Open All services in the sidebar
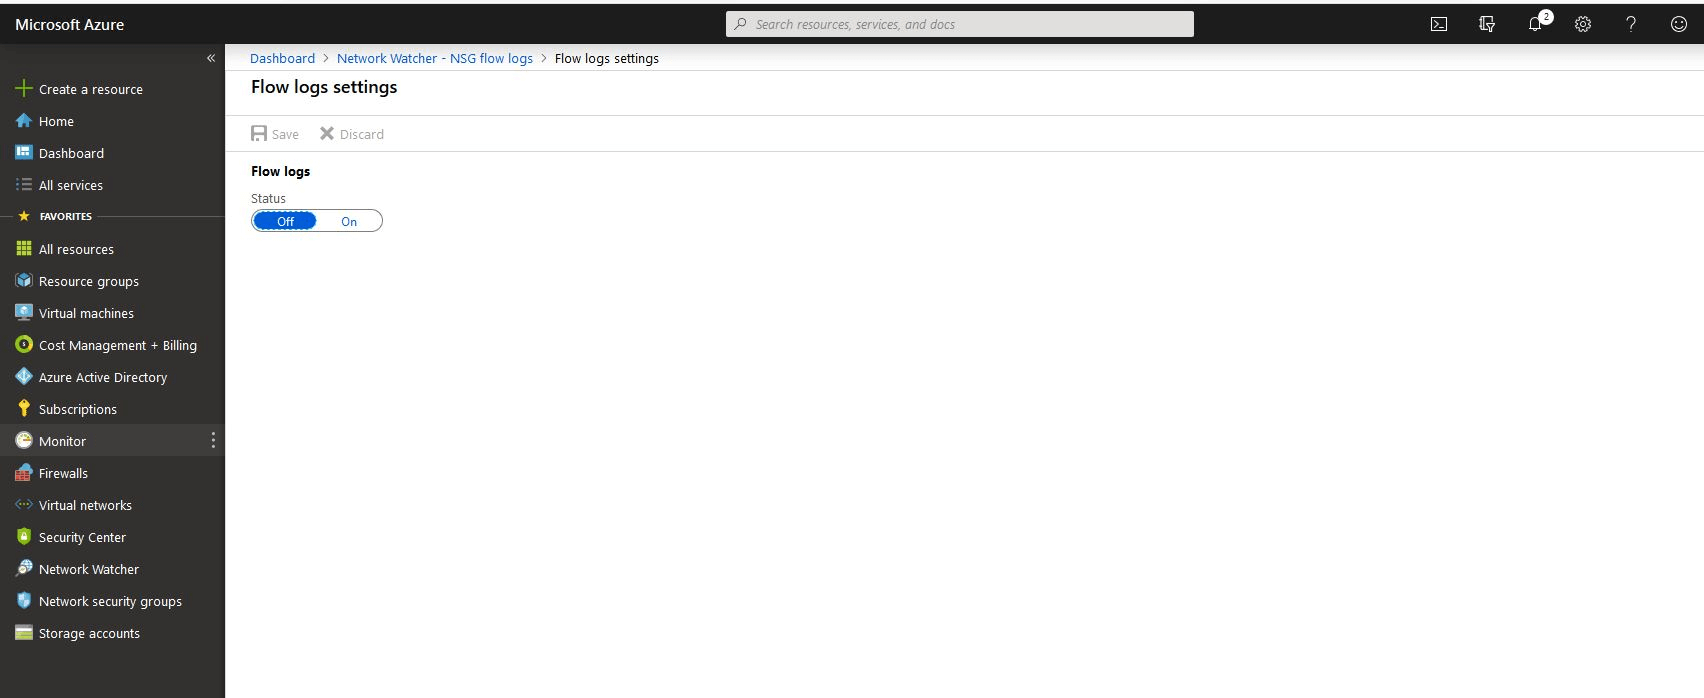The width and height of the screenshot is (1704, 698). tap(71, 185)
